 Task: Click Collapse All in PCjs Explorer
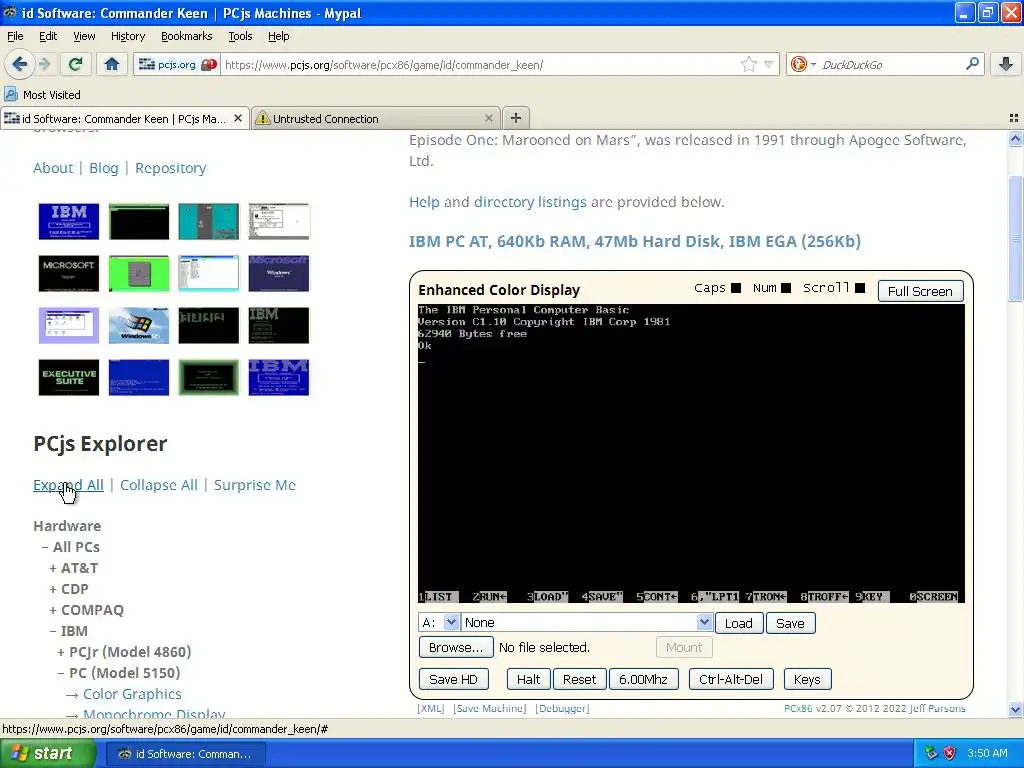[x=159, y=485]
